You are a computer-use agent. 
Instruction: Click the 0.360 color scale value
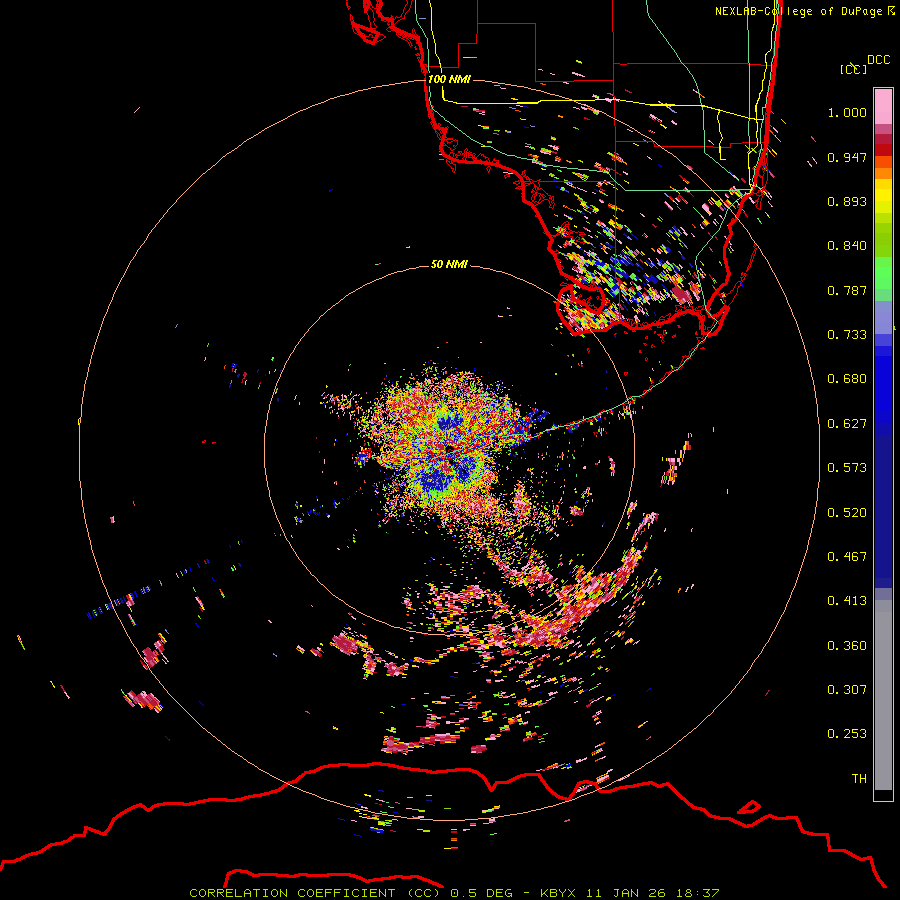(847, 646)
